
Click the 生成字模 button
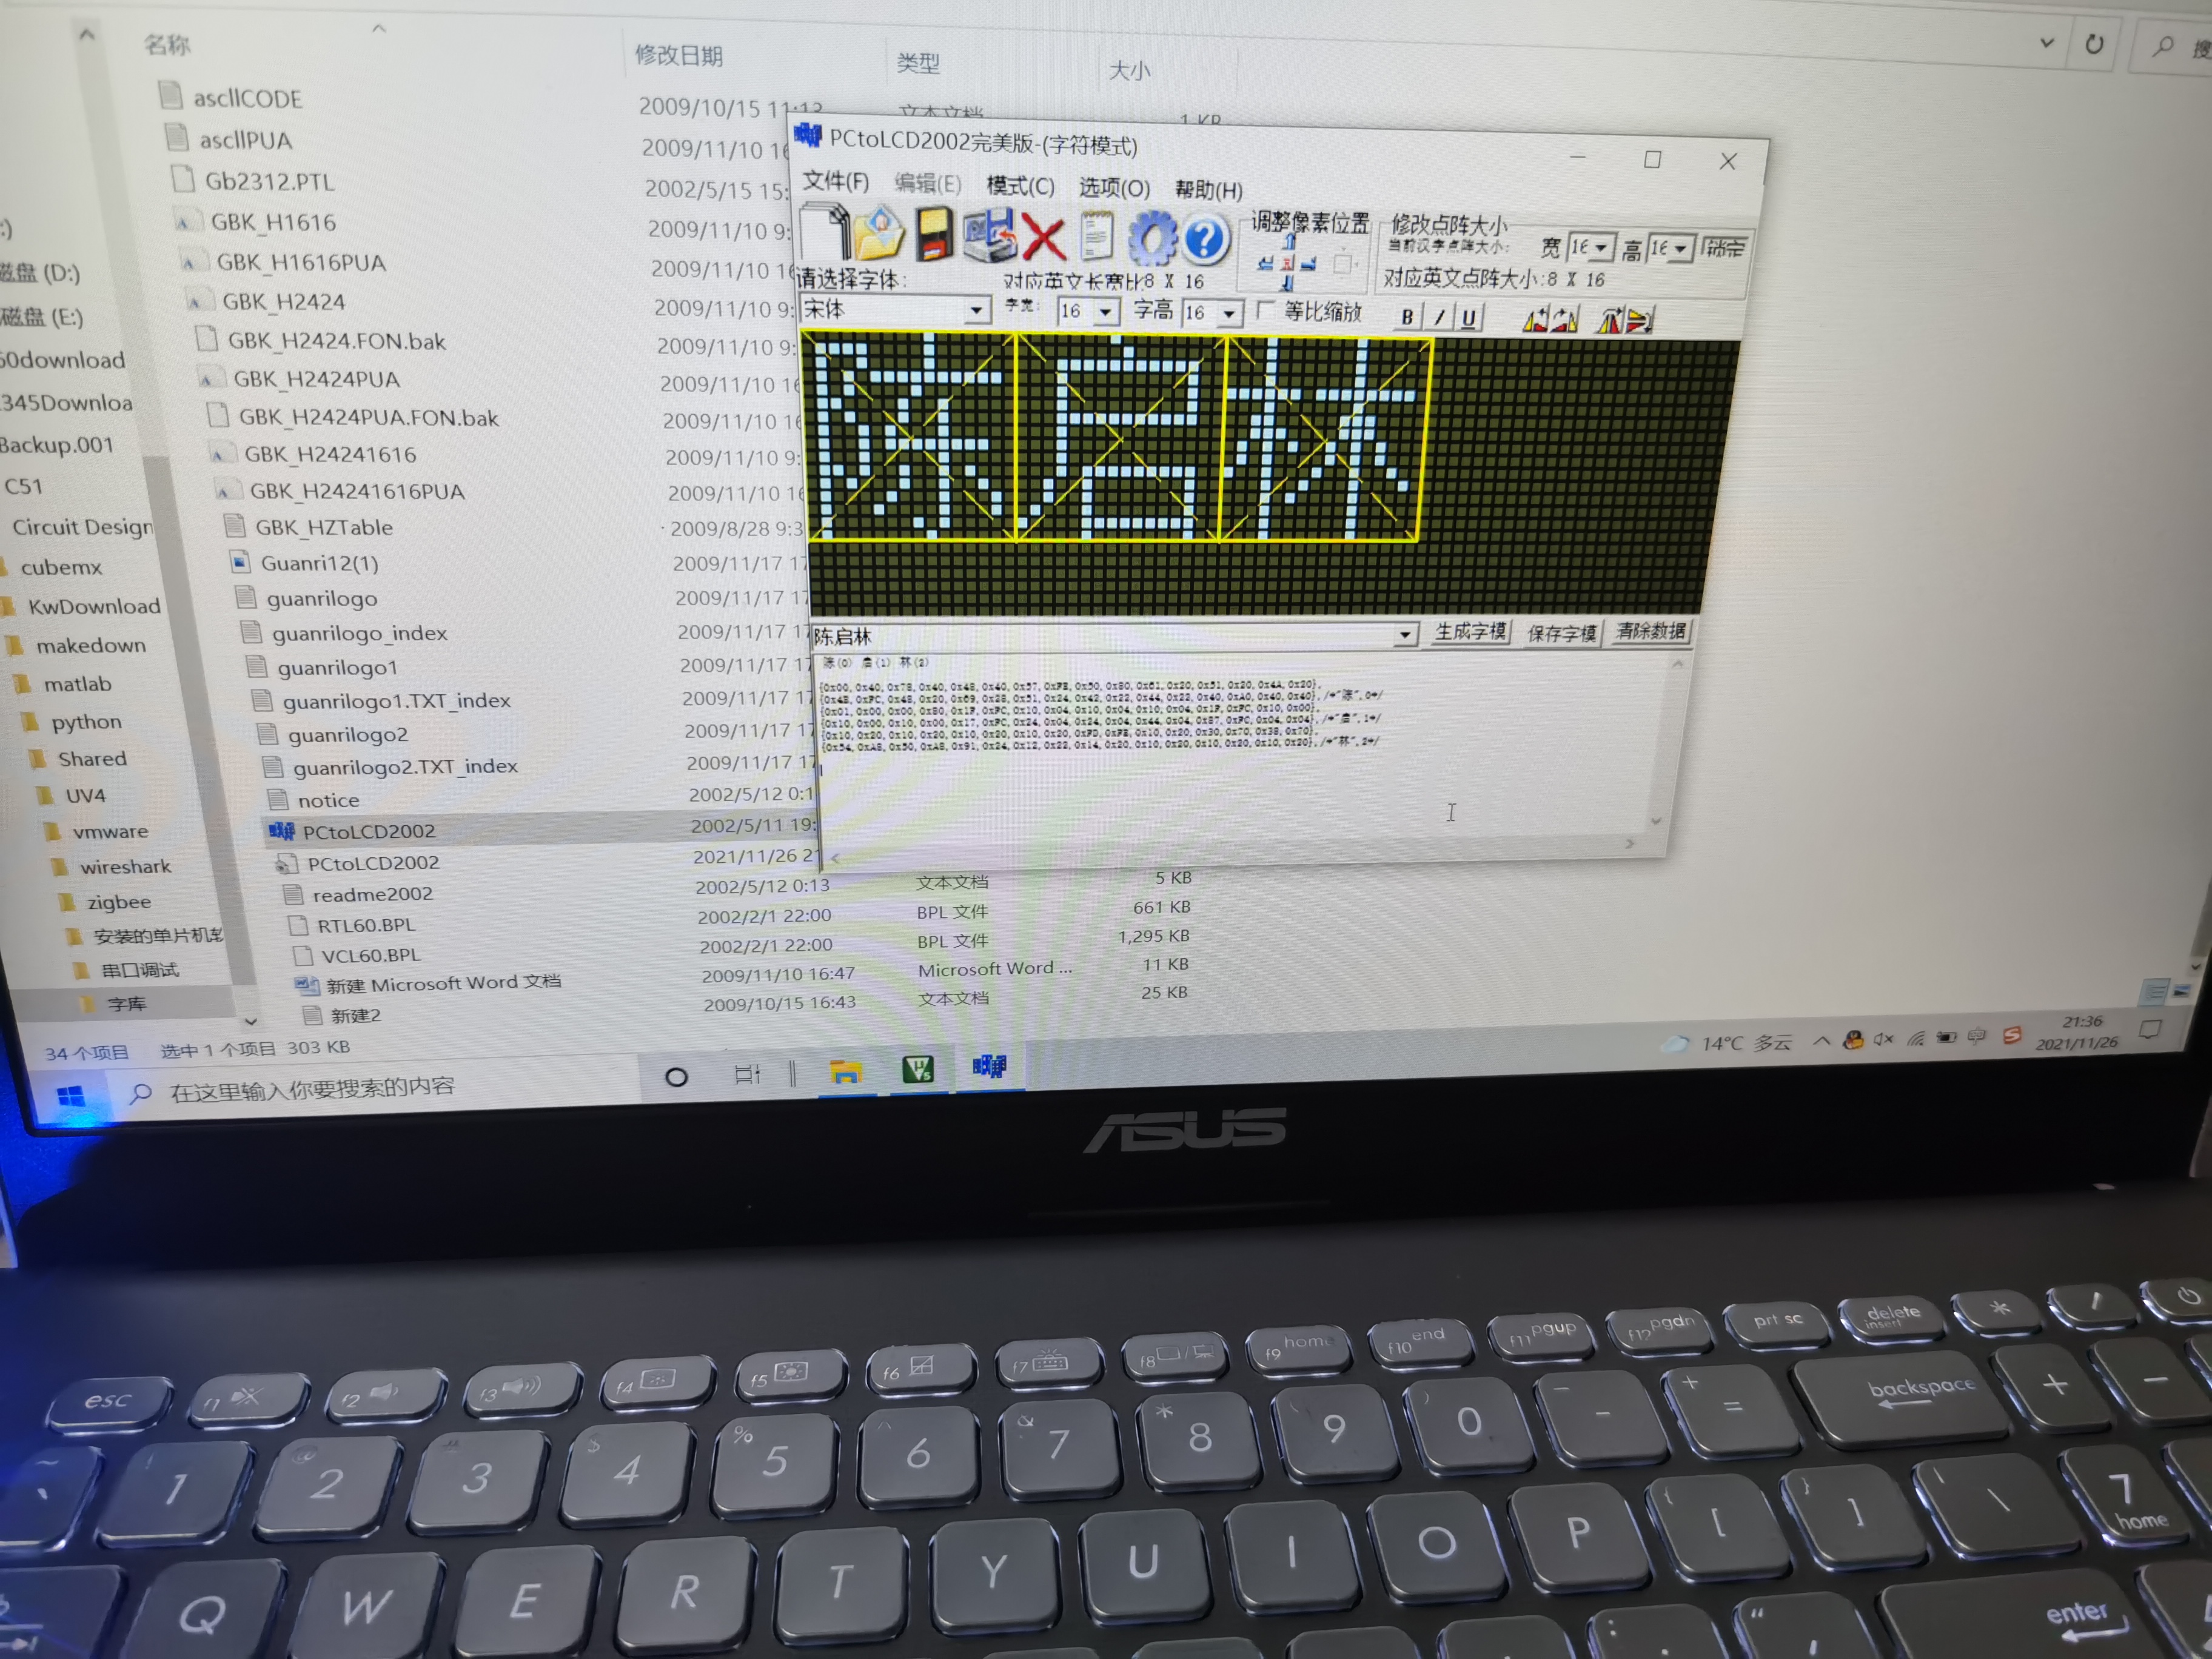[x=1470, y=631]
